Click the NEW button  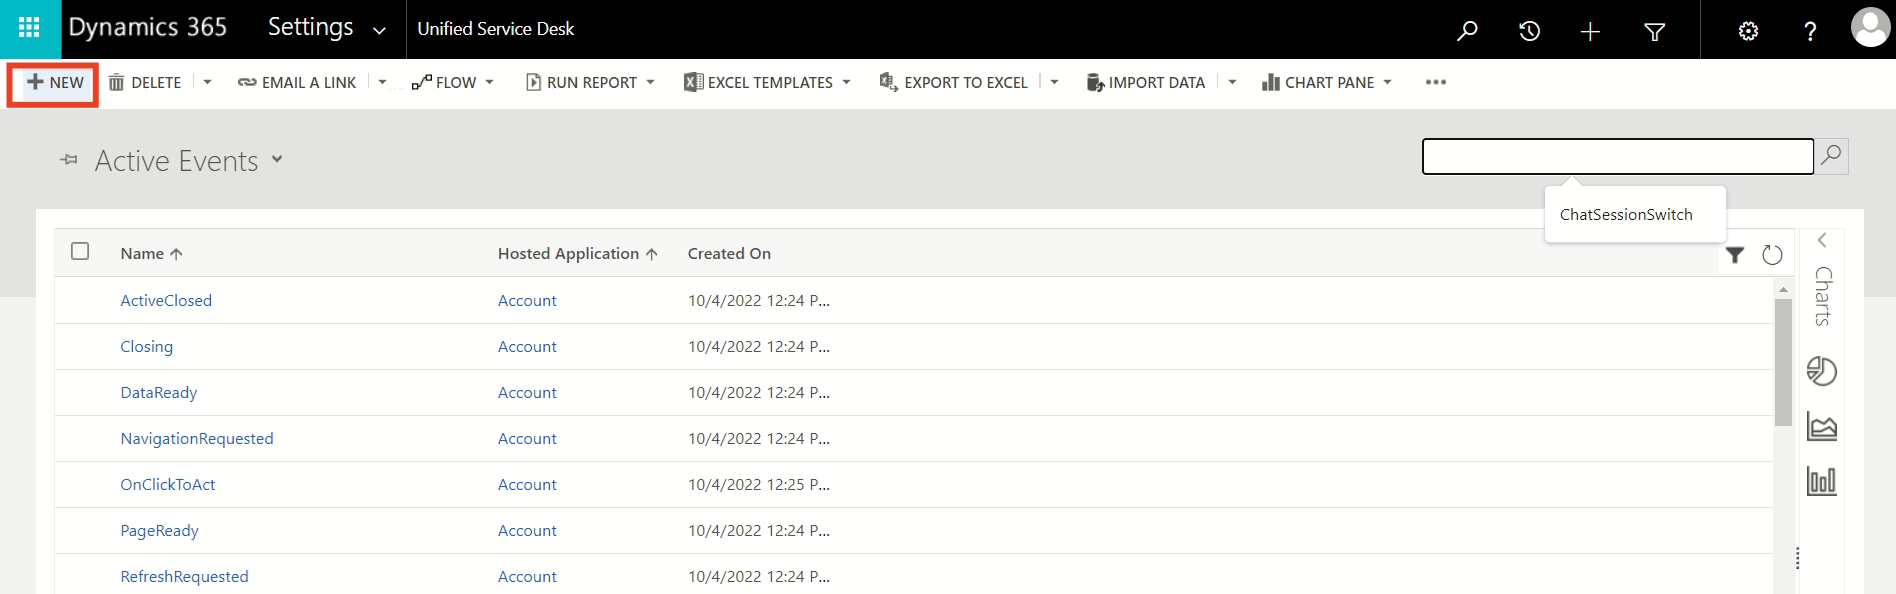[x=54, y=83]
